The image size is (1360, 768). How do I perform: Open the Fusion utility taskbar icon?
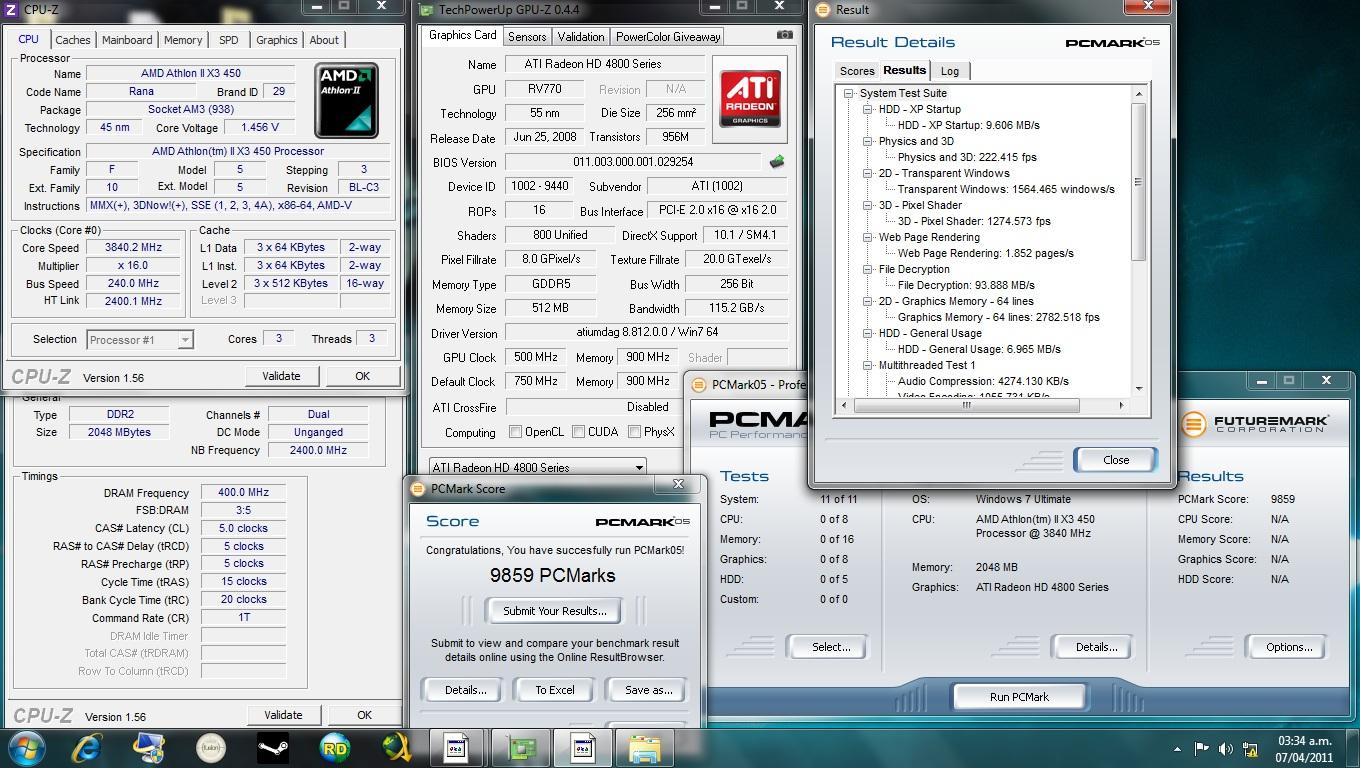[x=211, y=747]
